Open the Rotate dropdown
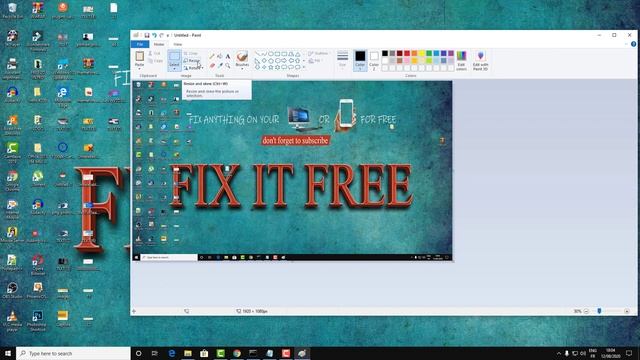This screenshot has width=640, height=360. [x=193, y=68]
